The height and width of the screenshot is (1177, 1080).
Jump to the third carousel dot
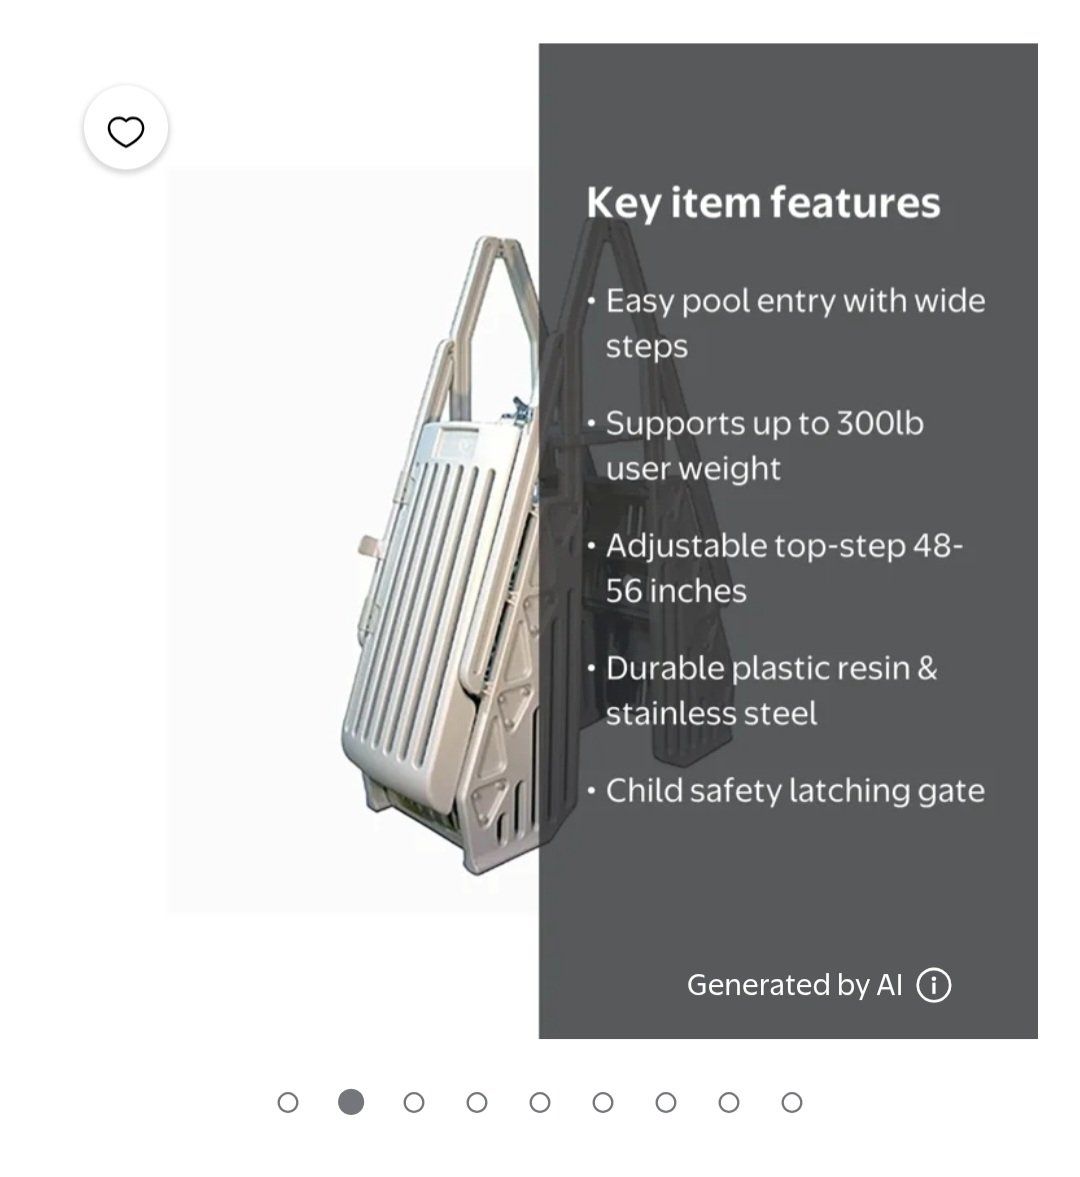tap(414, 1102)
